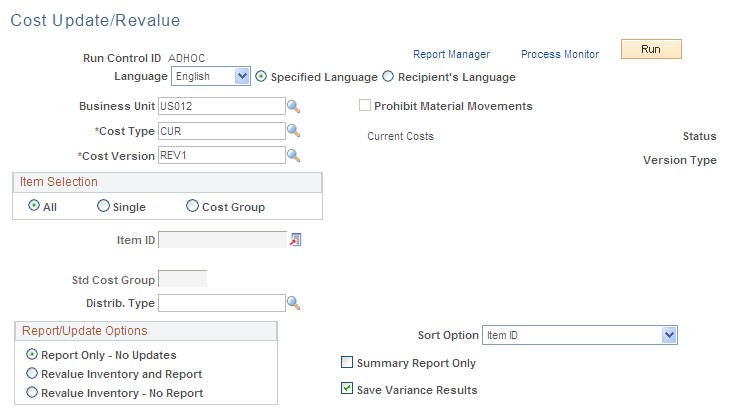
Task: Select Recipient's Language radio button
Action: pyautogui.click(x=389, y=77)
